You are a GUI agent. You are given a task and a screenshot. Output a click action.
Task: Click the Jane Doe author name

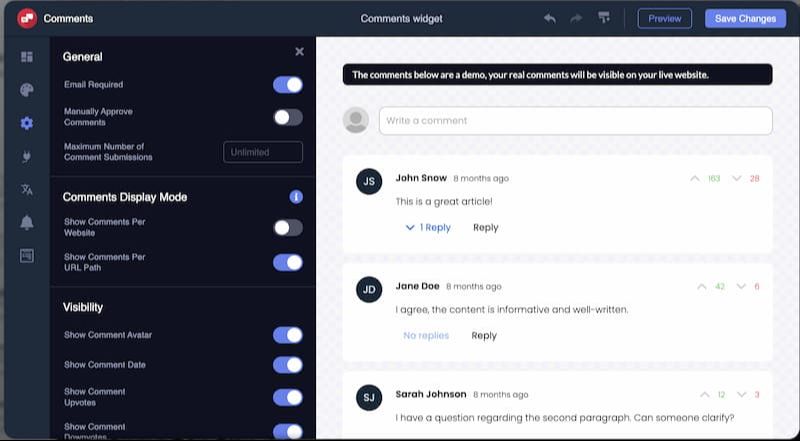417,286
